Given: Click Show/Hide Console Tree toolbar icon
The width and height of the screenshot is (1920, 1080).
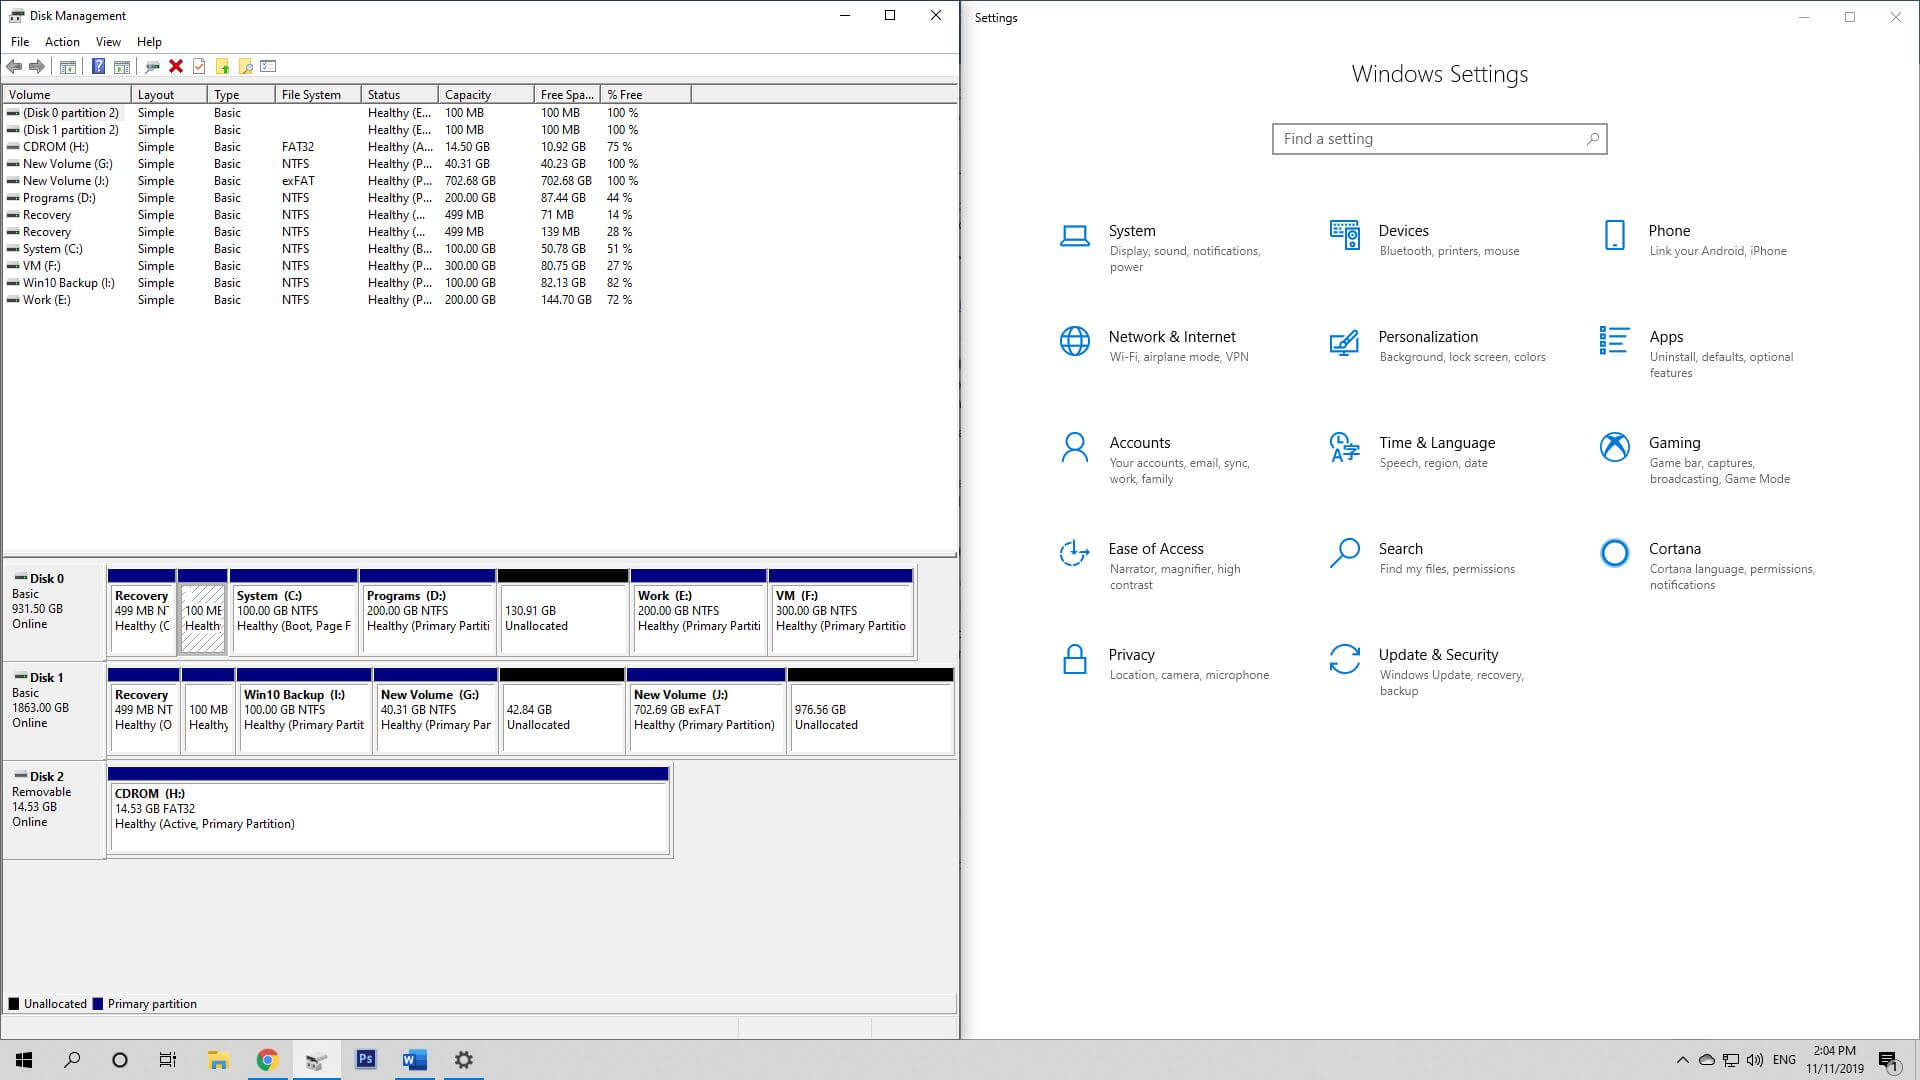Looking at the screenshot, I should 67,66.
